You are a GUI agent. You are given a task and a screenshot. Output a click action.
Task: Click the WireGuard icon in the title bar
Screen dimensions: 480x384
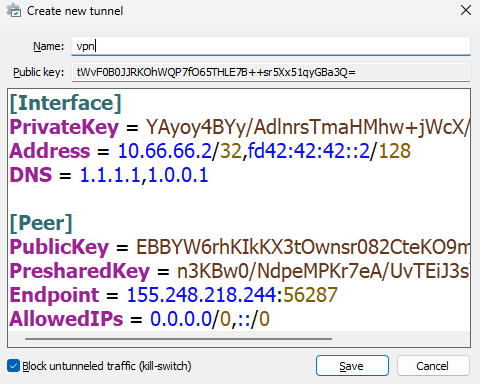[x=14, y=10]
